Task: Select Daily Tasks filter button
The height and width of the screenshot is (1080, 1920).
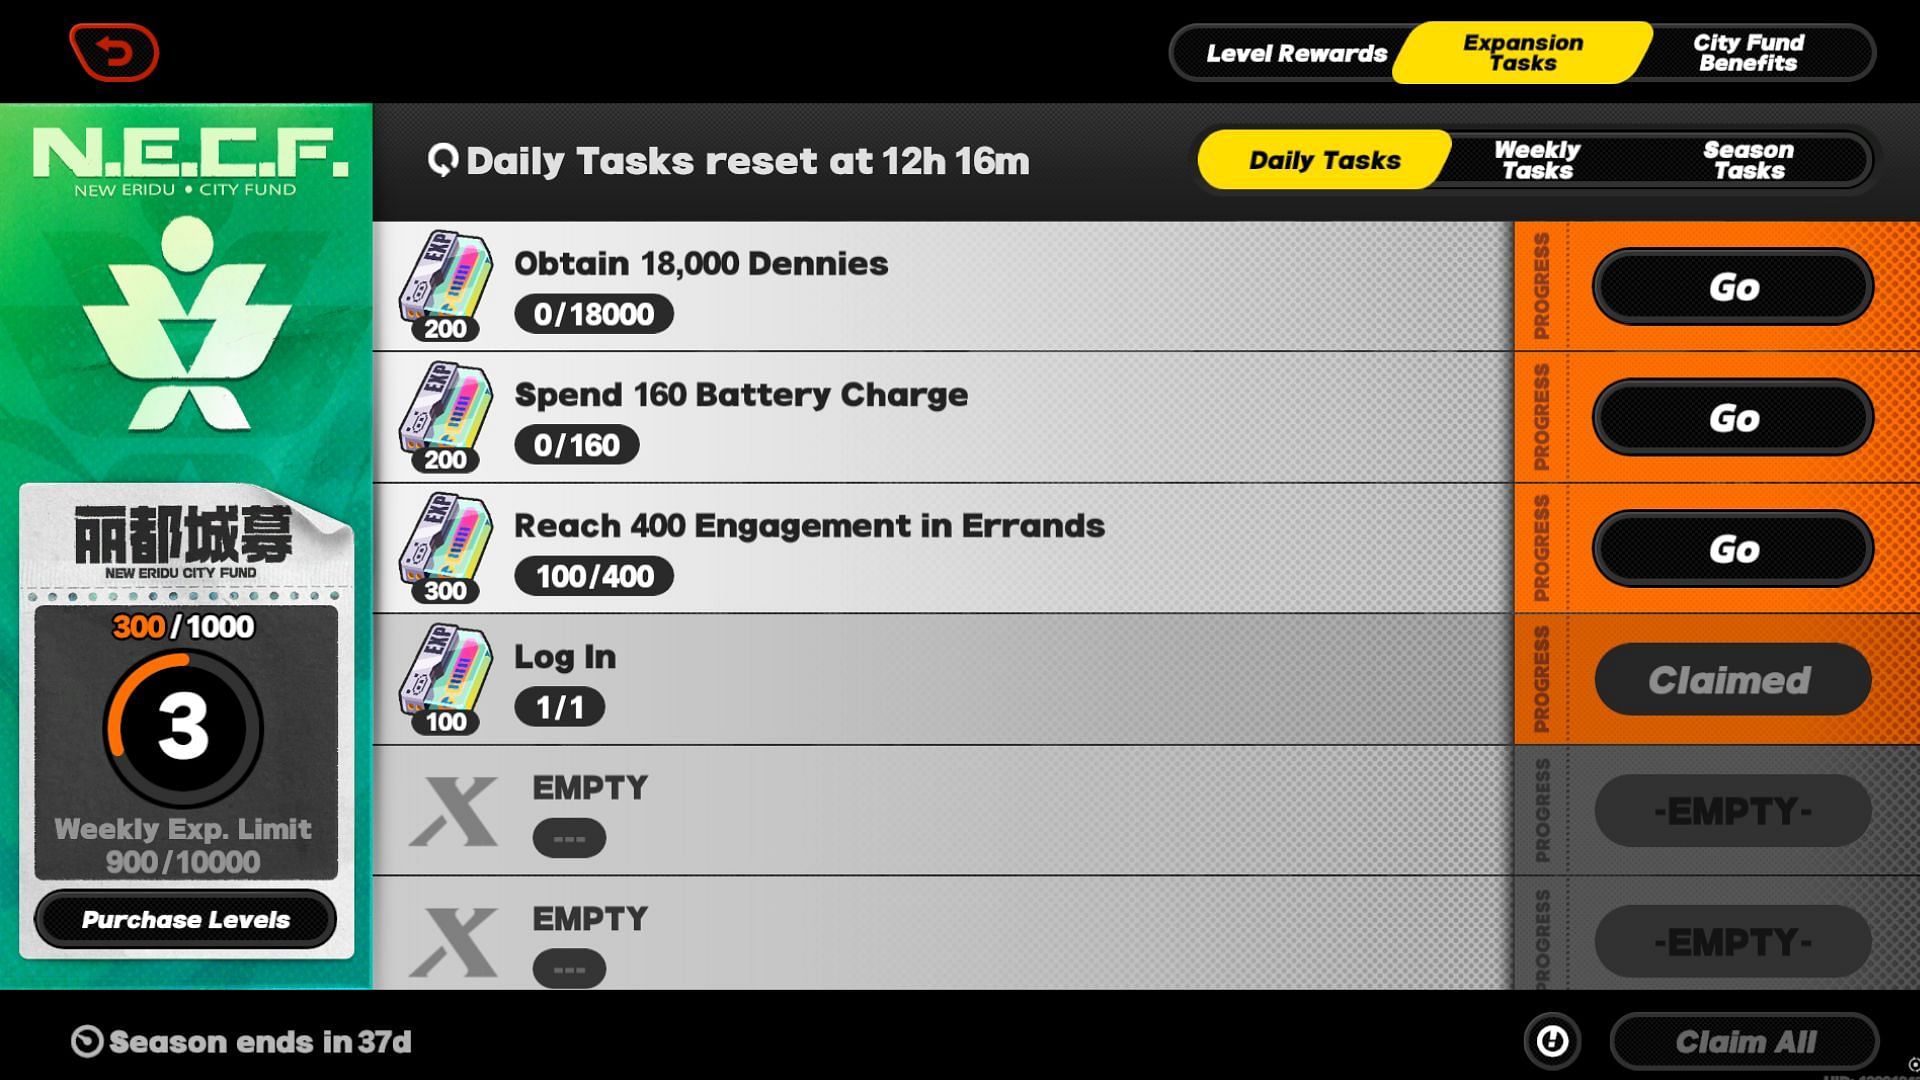Action: point(1323,158)
